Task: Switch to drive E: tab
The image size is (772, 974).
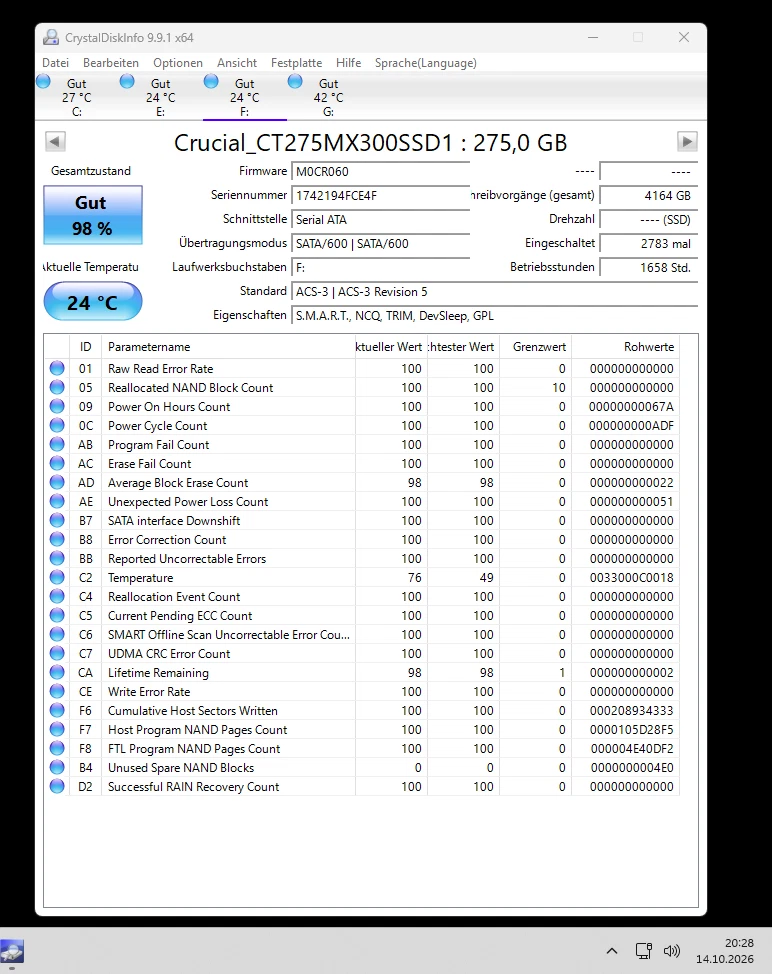Action: click(160, 97)
